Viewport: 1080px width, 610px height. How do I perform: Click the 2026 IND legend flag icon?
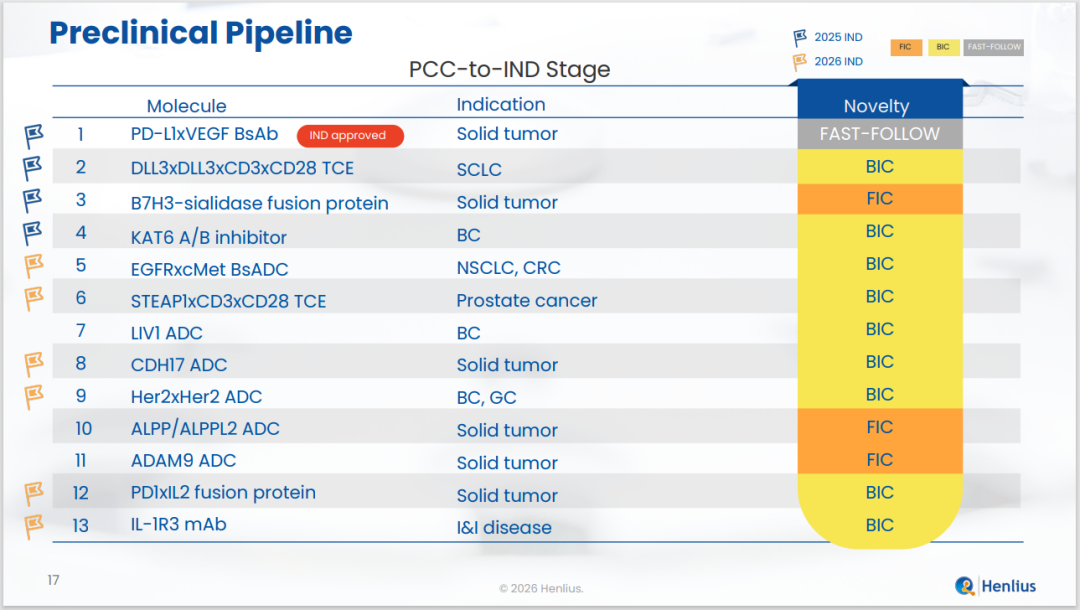(x=800, y=62)
